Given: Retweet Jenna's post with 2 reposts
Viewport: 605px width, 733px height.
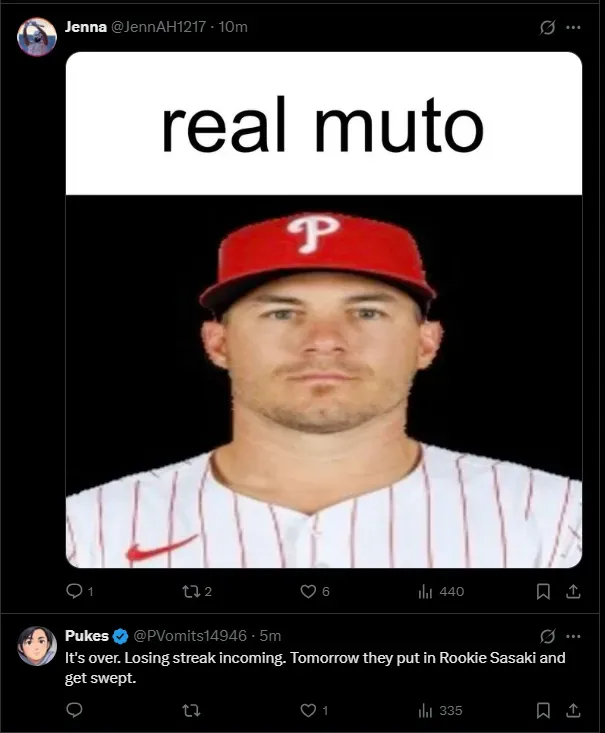Looking at the screenshot, I should pyautogui.click(x=191, y=591).
